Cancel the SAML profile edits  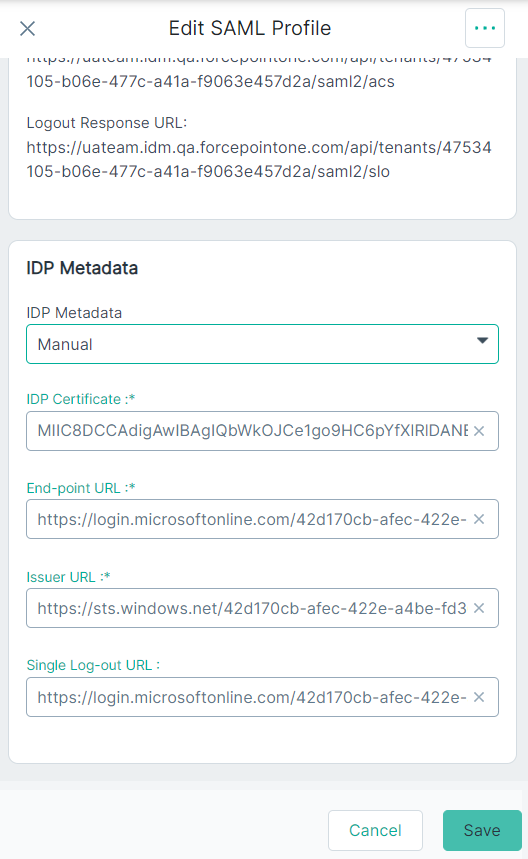click(375, 831)
